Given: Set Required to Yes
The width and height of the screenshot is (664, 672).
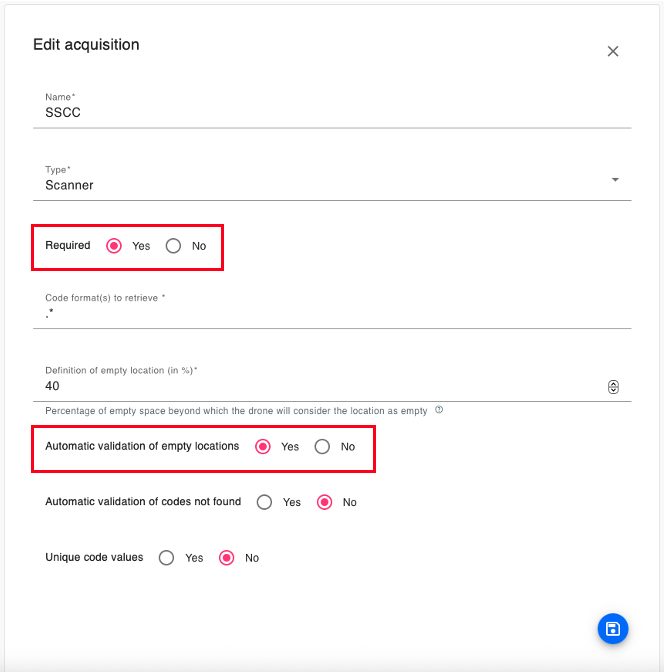Looking at the screenshot, I should (x=114, y=246).
